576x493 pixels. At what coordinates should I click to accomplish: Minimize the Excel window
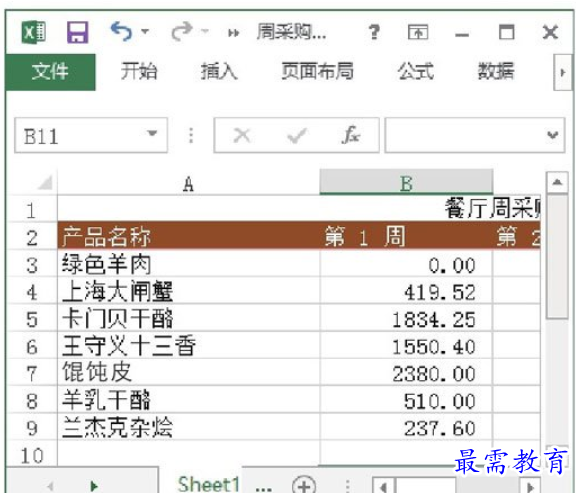[462, 35]
